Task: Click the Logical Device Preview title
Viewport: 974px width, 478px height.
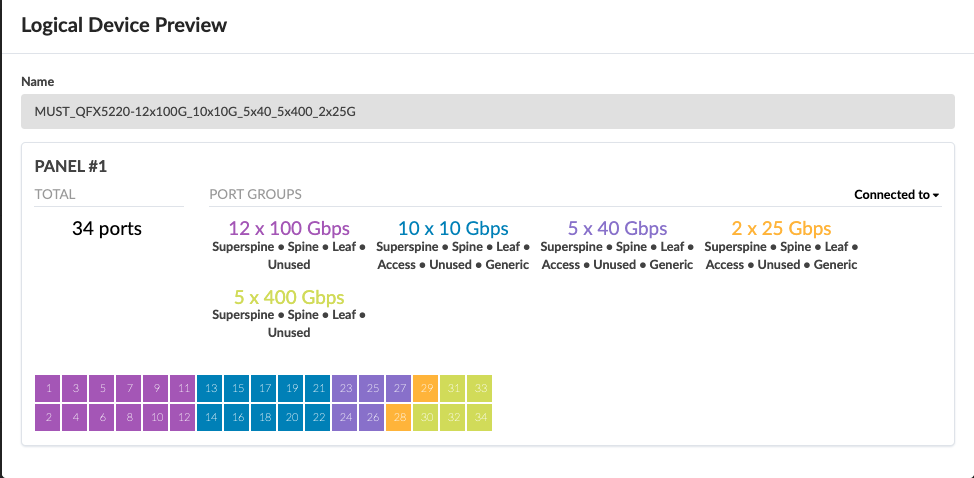Action: click(x=124, y=25)
